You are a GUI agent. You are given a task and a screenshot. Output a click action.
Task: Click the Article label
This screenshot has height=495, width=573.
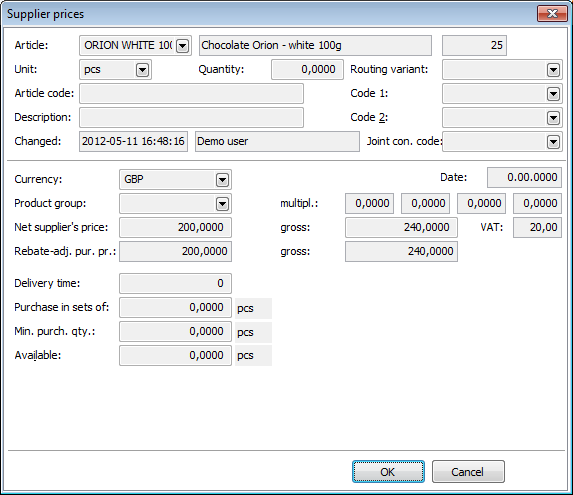(x=31, y=45)
